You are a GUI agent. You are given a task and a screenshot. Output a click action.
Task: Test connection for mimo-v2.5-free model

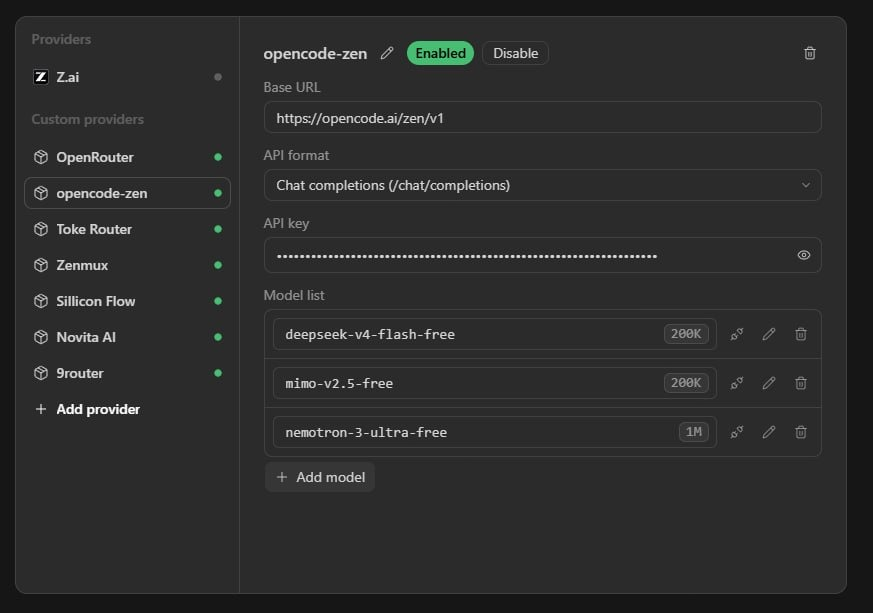pyautogui.click(x=737, y=383)
